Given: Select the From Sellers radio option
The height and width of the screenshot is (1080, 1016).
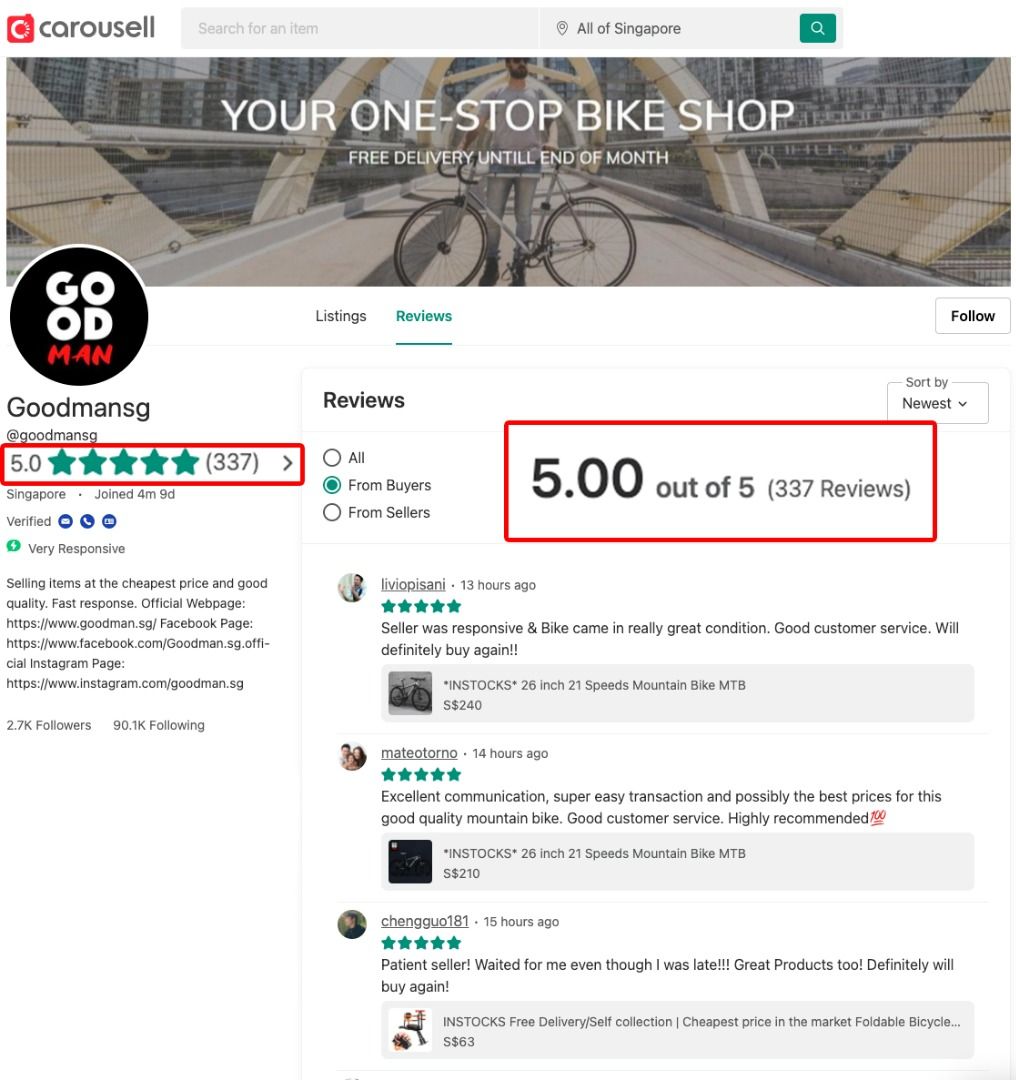Looking at the screenshot, I should tap(332, 512).
